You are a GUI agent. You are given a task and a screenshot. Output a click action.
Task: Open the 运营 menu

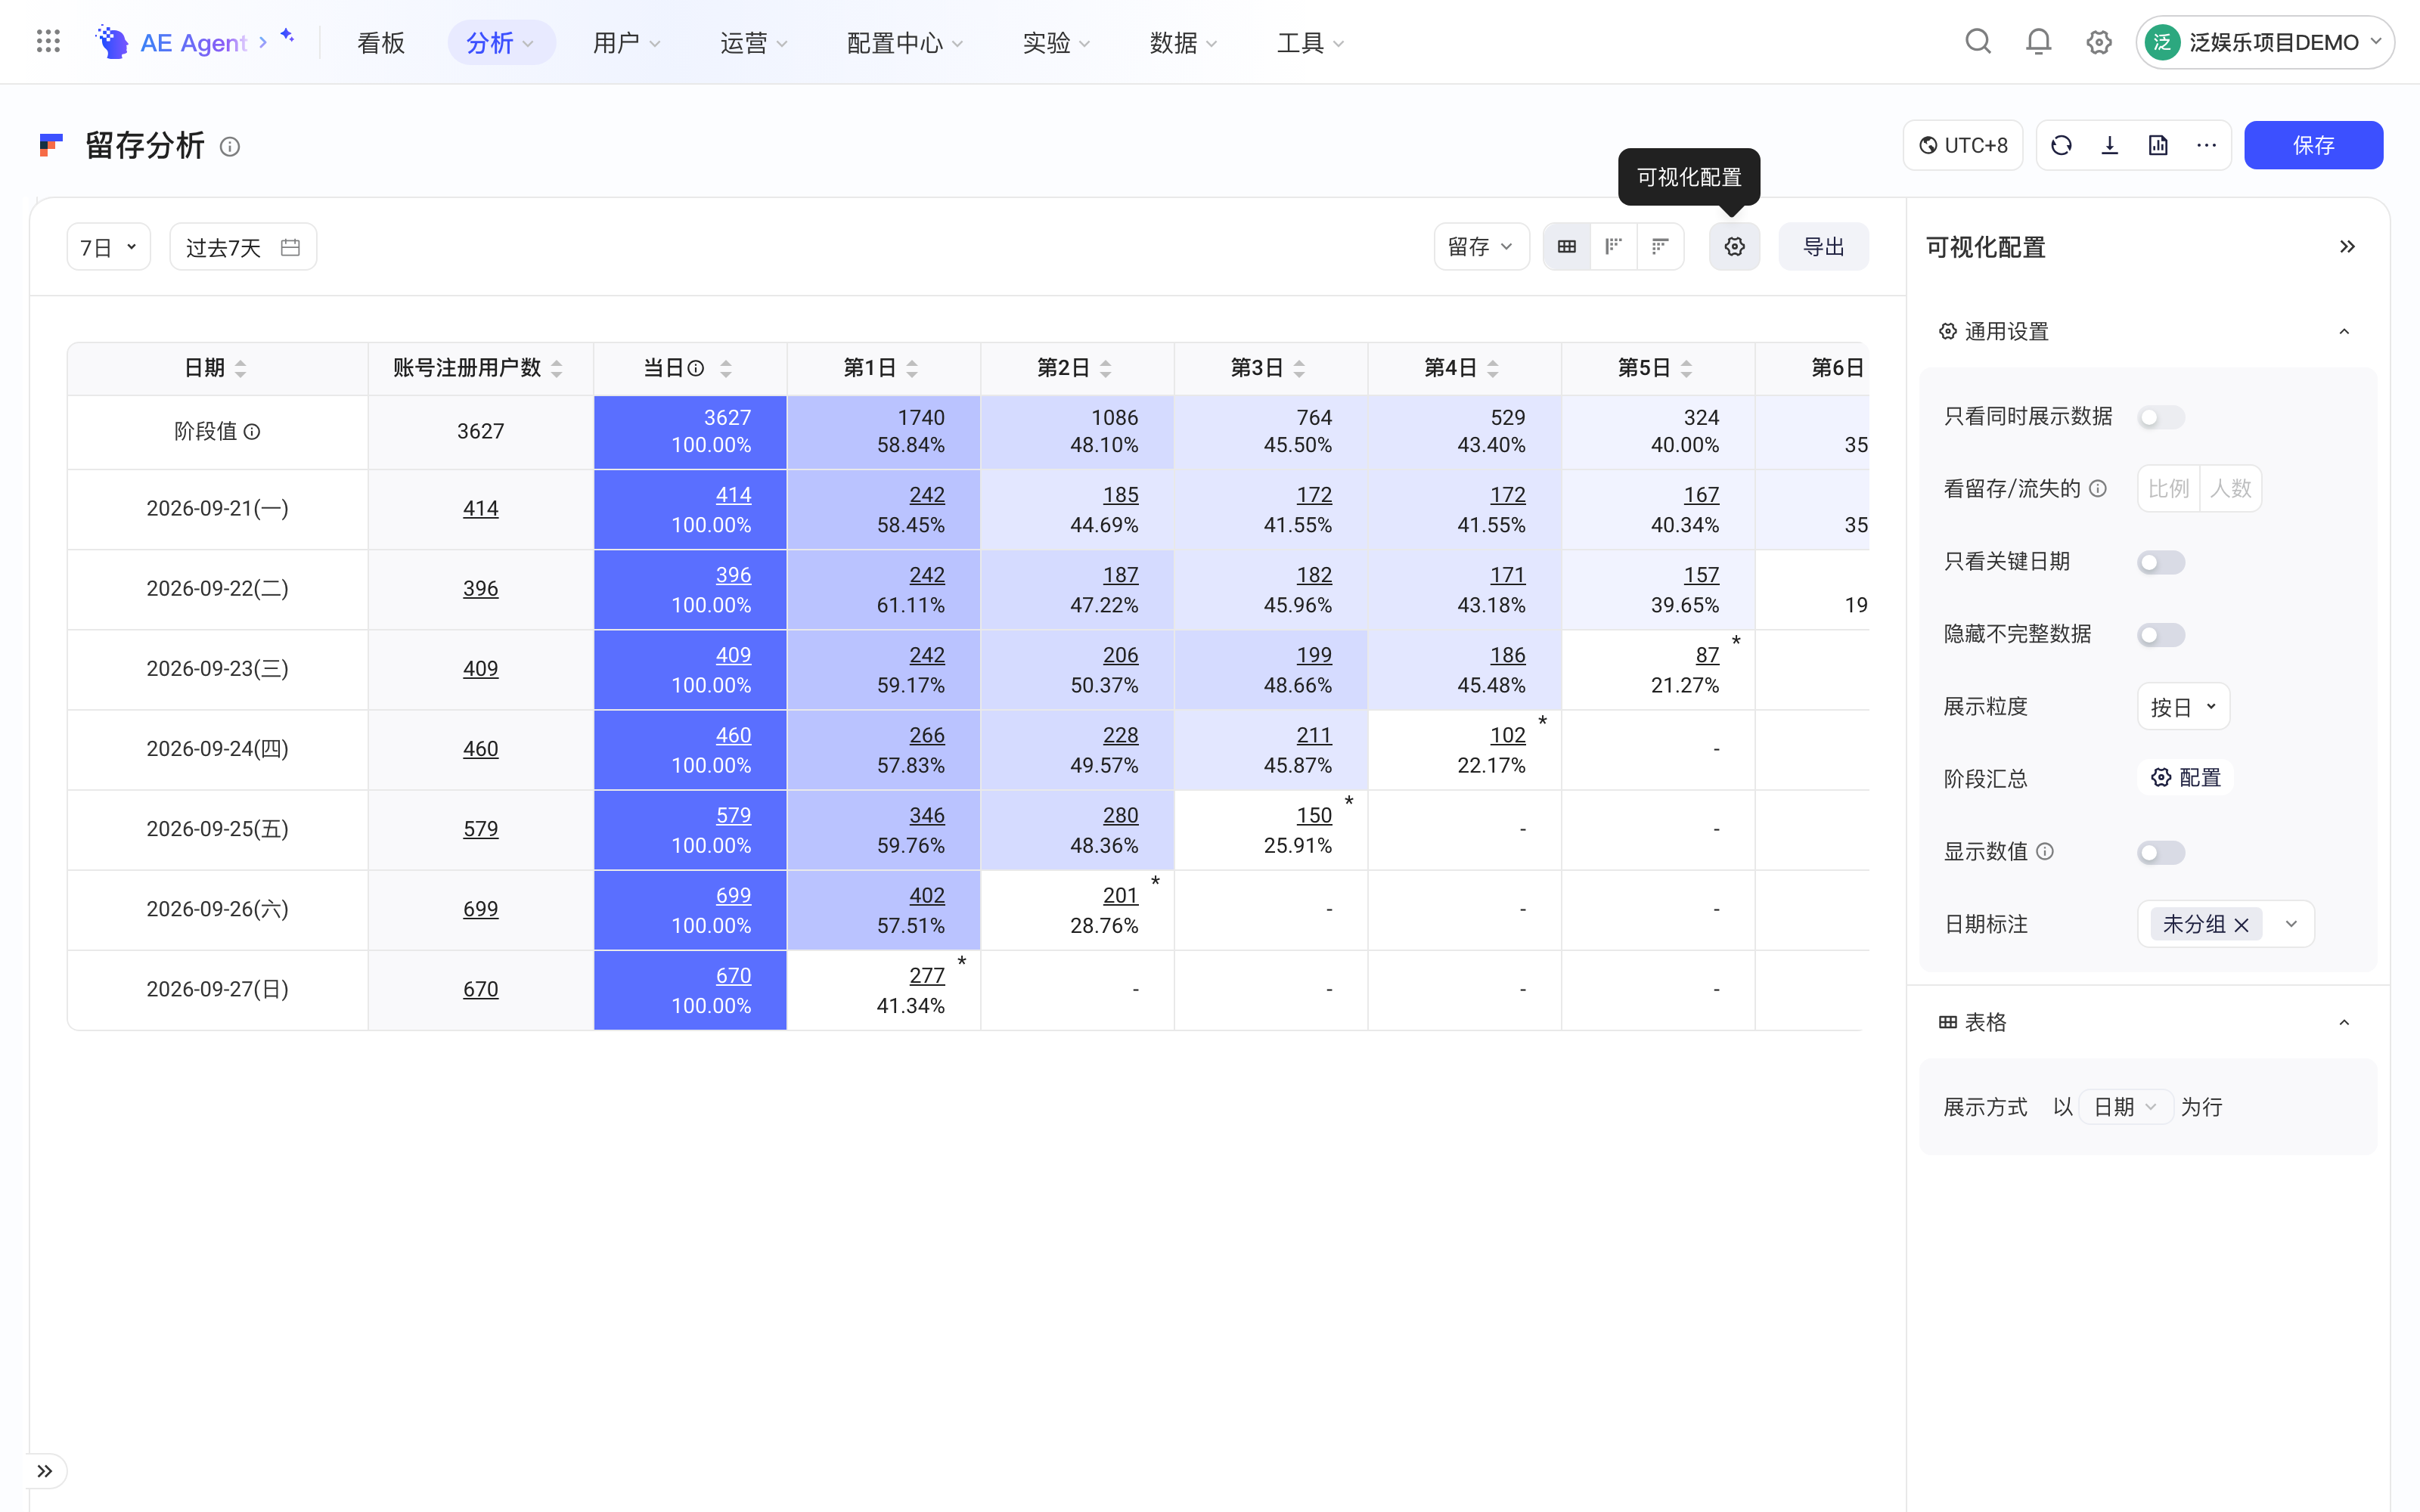pyautogui.click(x=754, y=42)
